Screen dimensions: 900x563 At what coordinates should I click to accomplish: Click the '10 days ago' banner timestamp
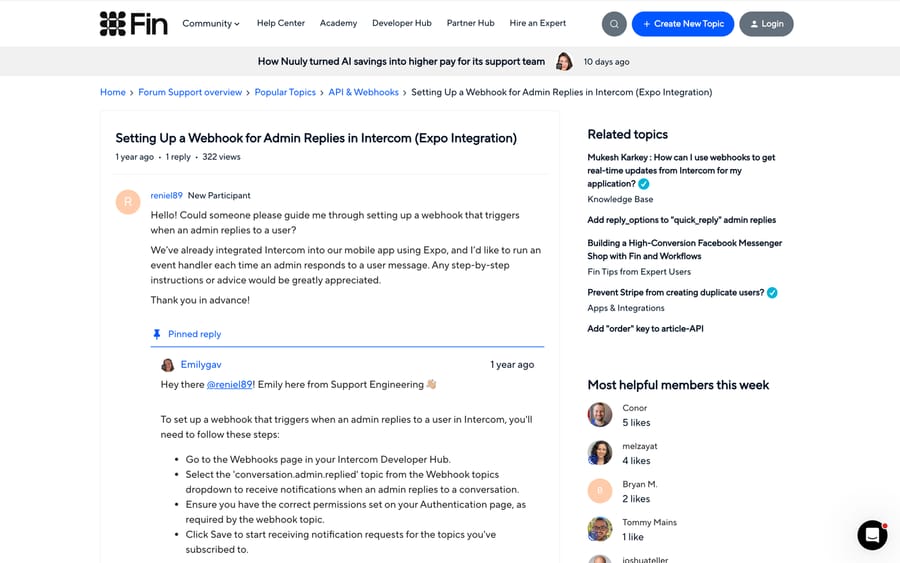(x=607, y=62)
